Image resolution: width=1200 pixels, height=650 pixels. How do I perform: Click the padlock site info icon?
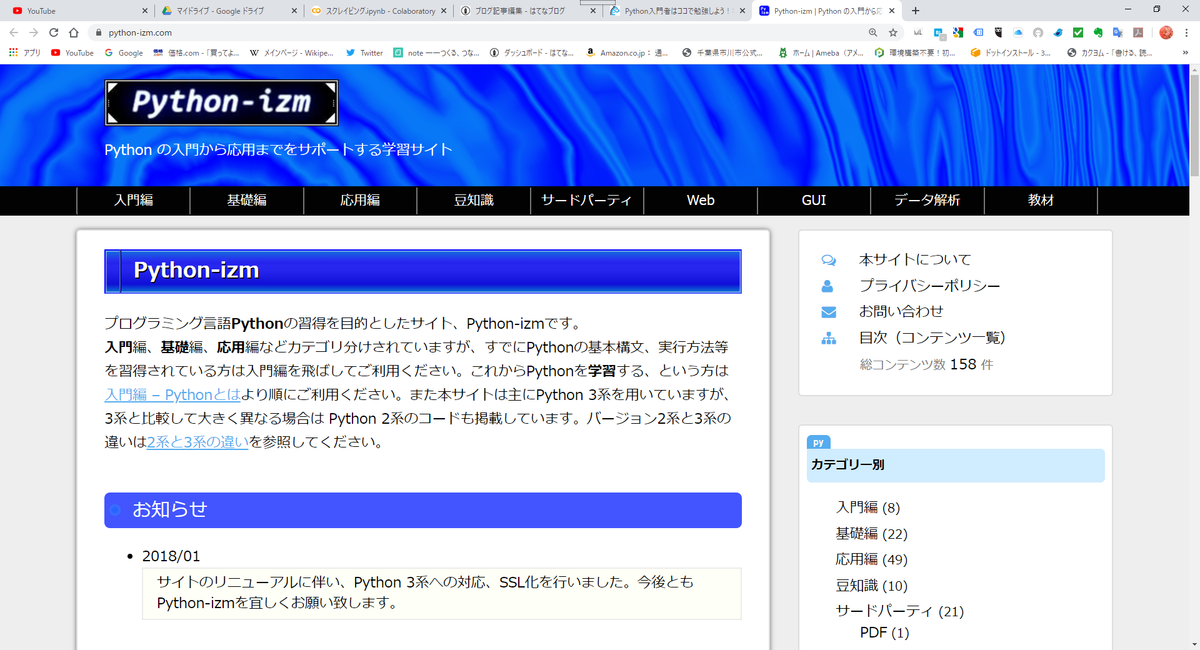click(98, 33)
